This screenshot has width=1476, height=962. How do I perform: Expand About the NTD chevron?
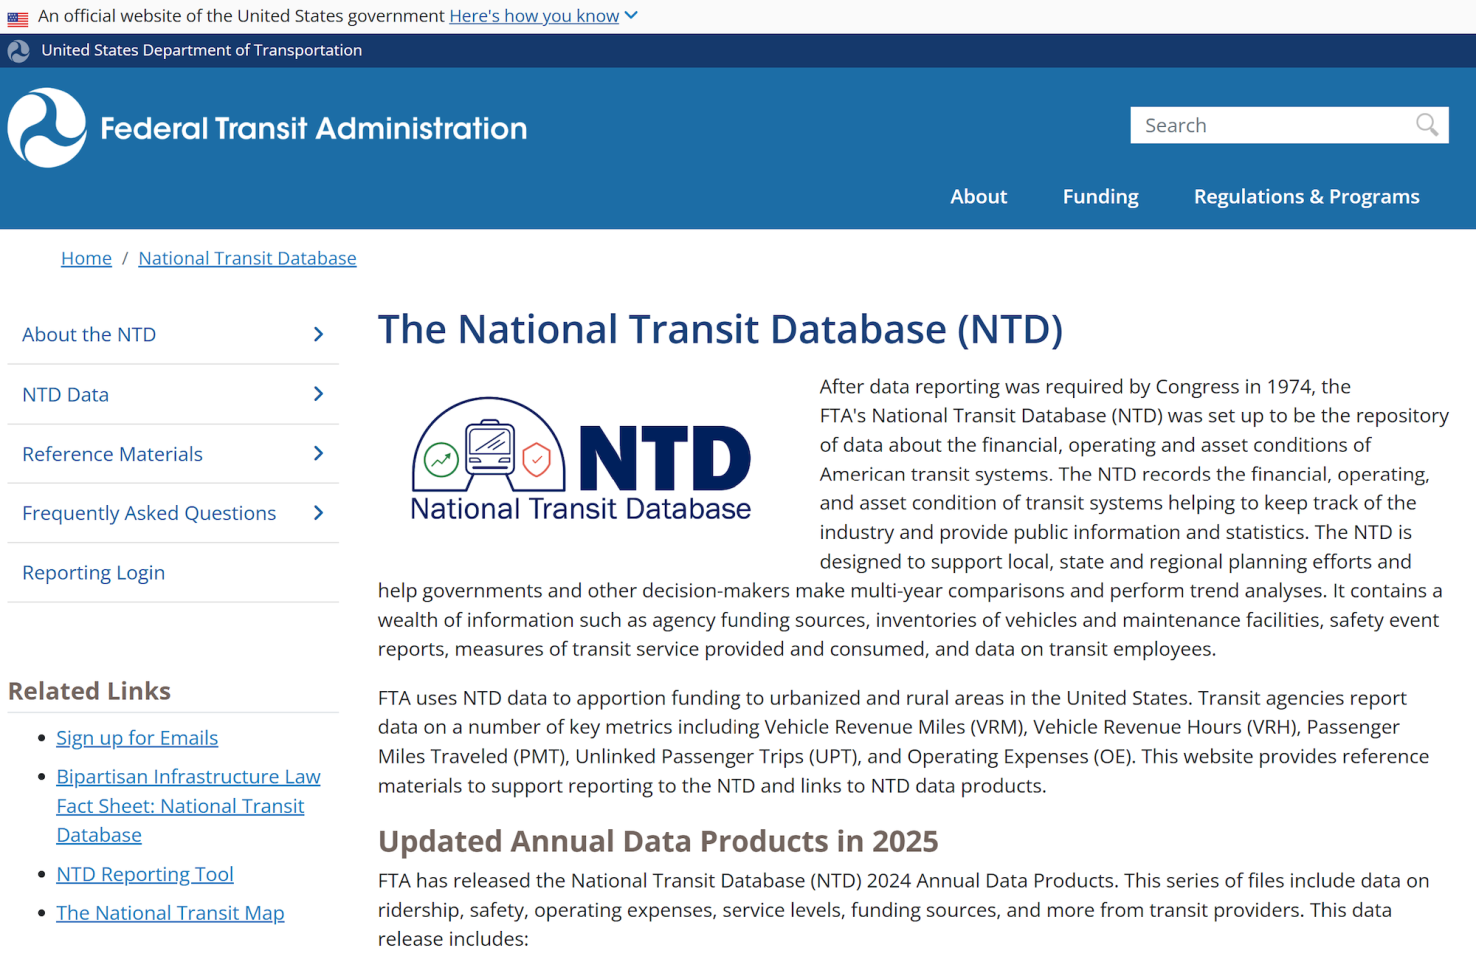318,334
